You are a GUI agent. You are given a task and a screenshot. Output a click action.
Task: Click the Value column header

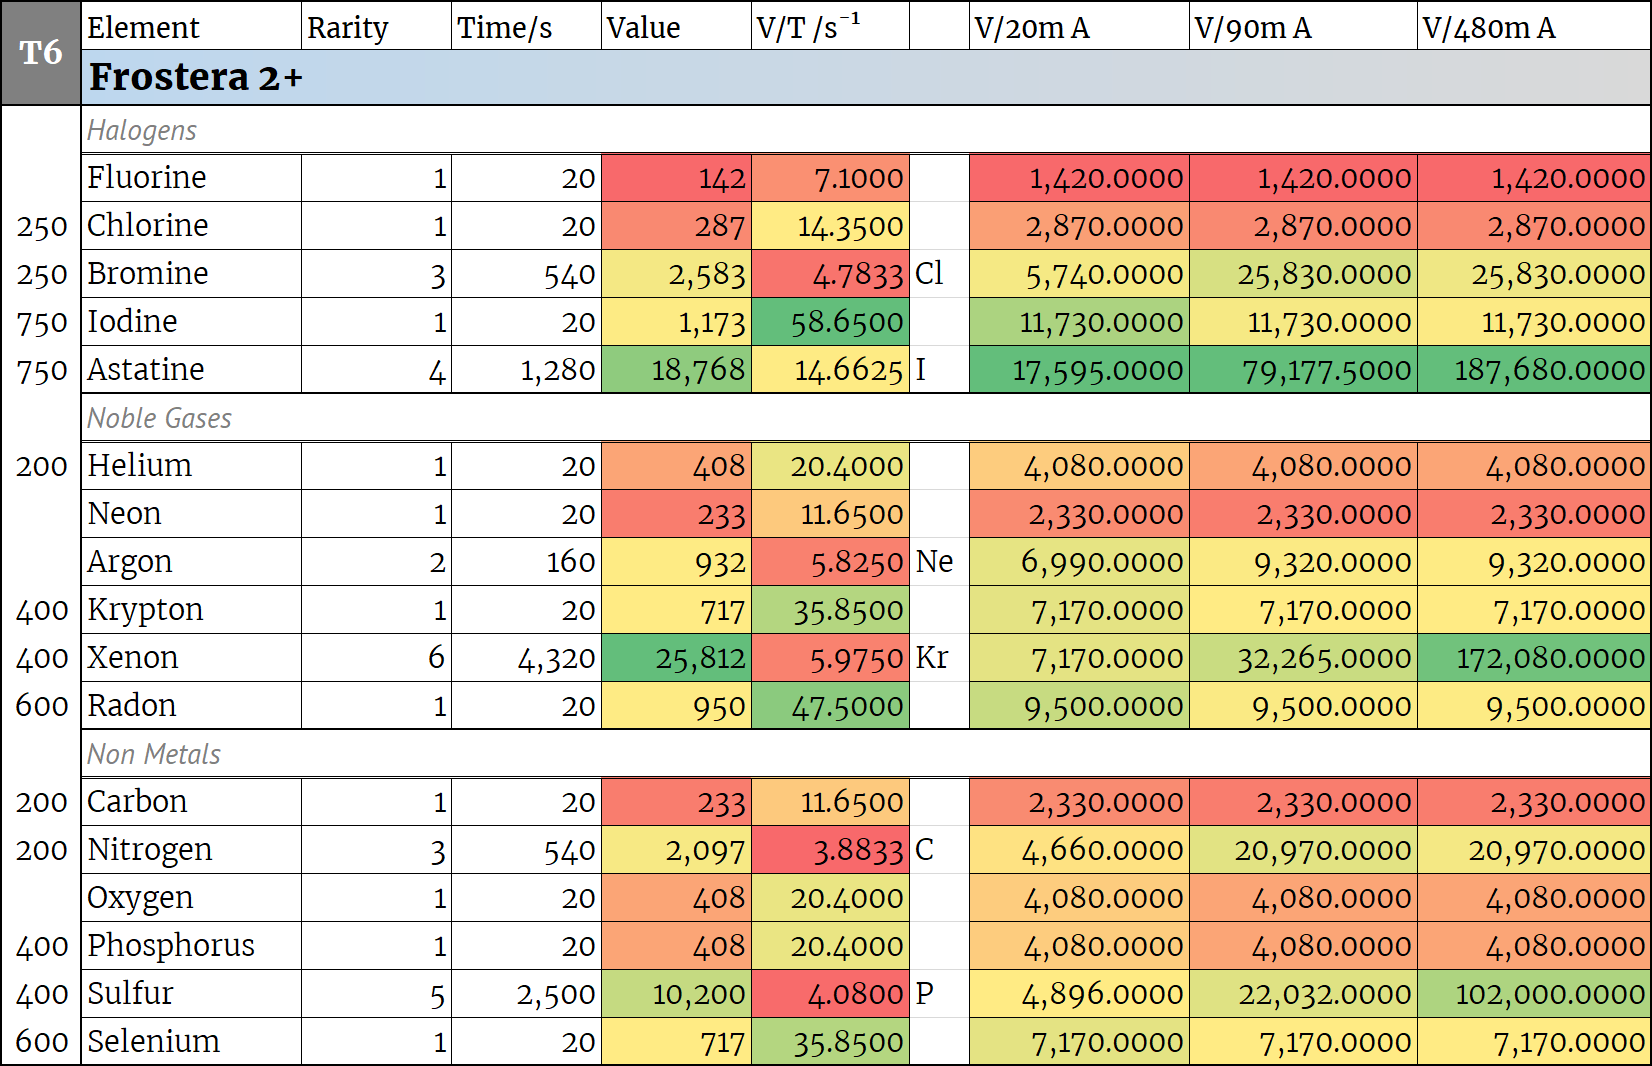676,27
